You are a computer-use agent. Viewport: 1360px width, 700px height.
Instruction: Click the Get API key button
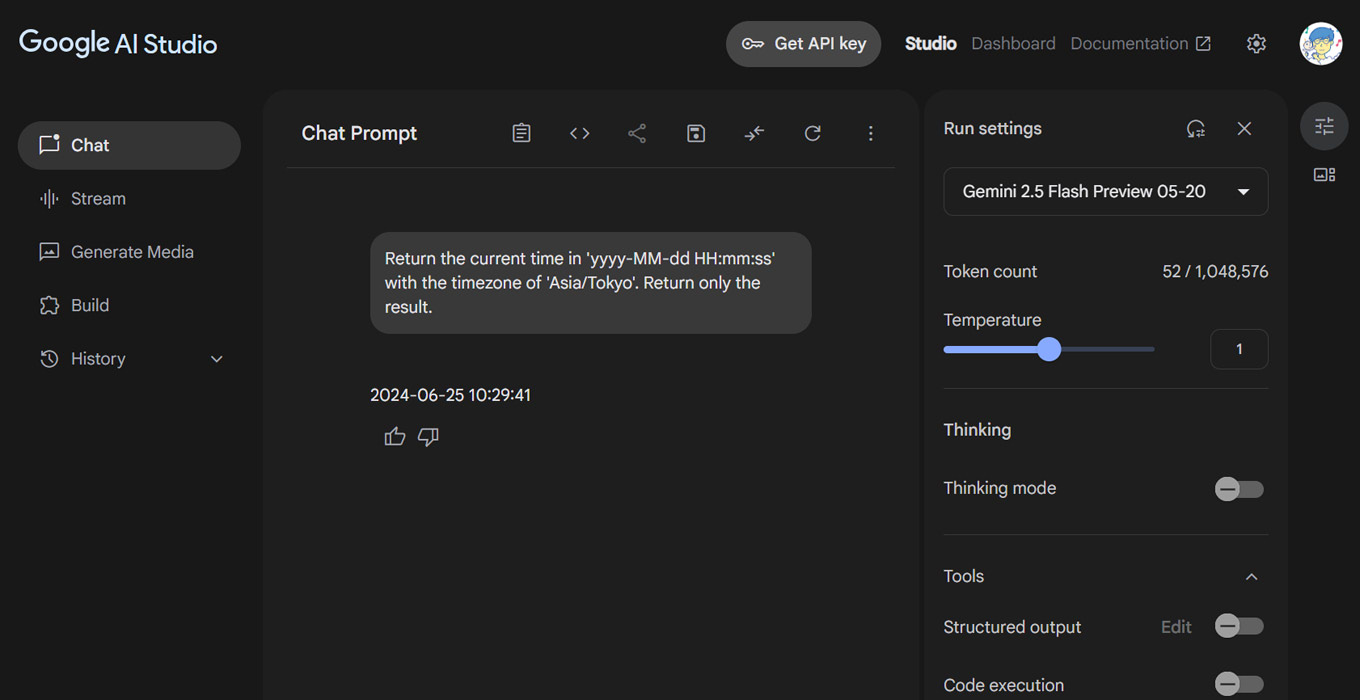(x=803, y=44)
